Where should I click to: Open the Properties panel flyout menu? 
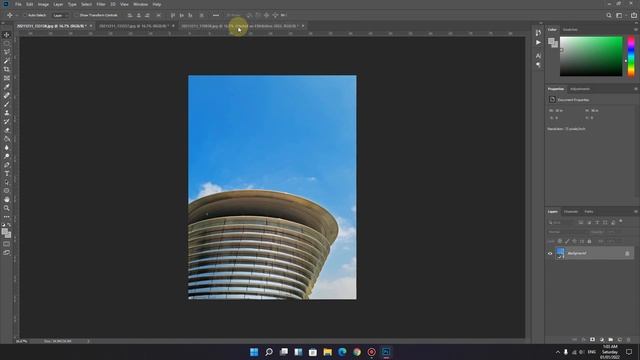coord(636,89)
